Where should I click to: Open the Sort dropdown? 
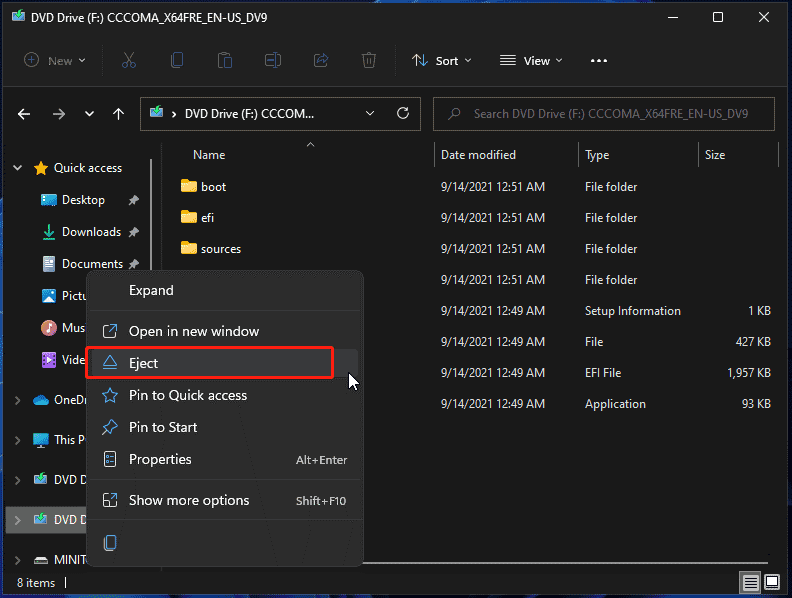[x=441, y=60]
